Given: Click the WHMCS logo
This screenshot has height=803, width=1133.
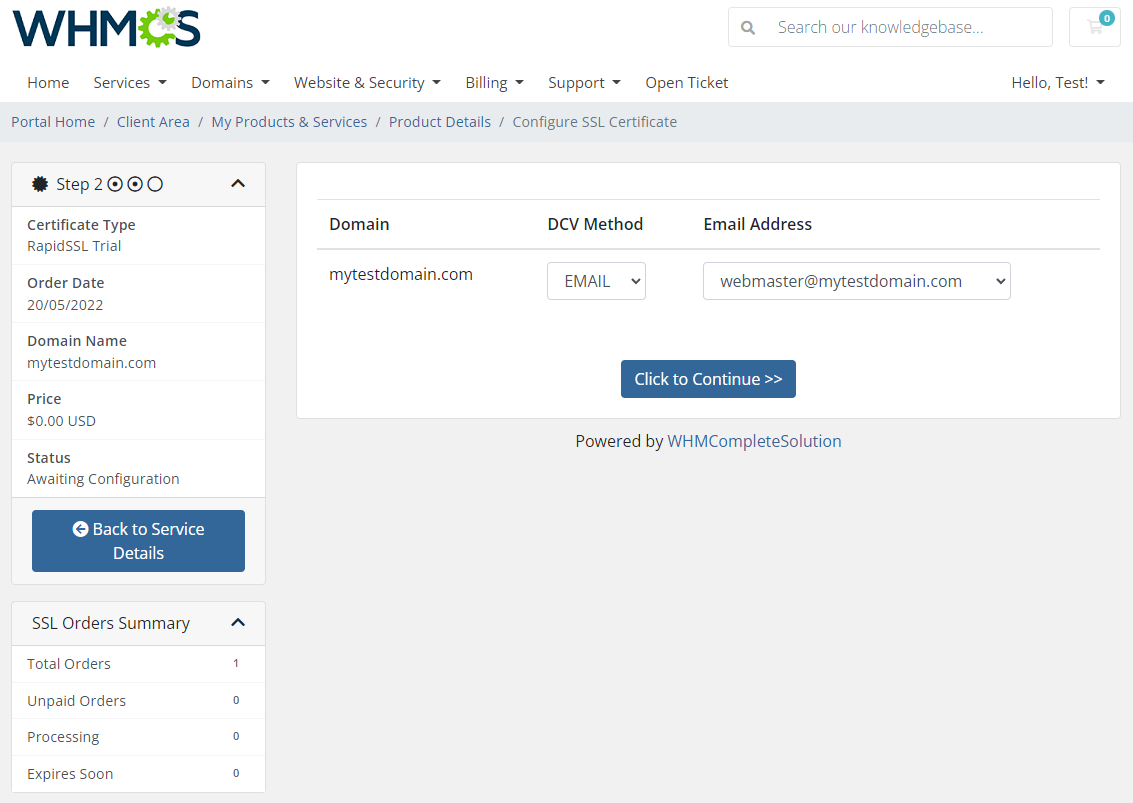Looking at the screenshot, I should point(105,27).
